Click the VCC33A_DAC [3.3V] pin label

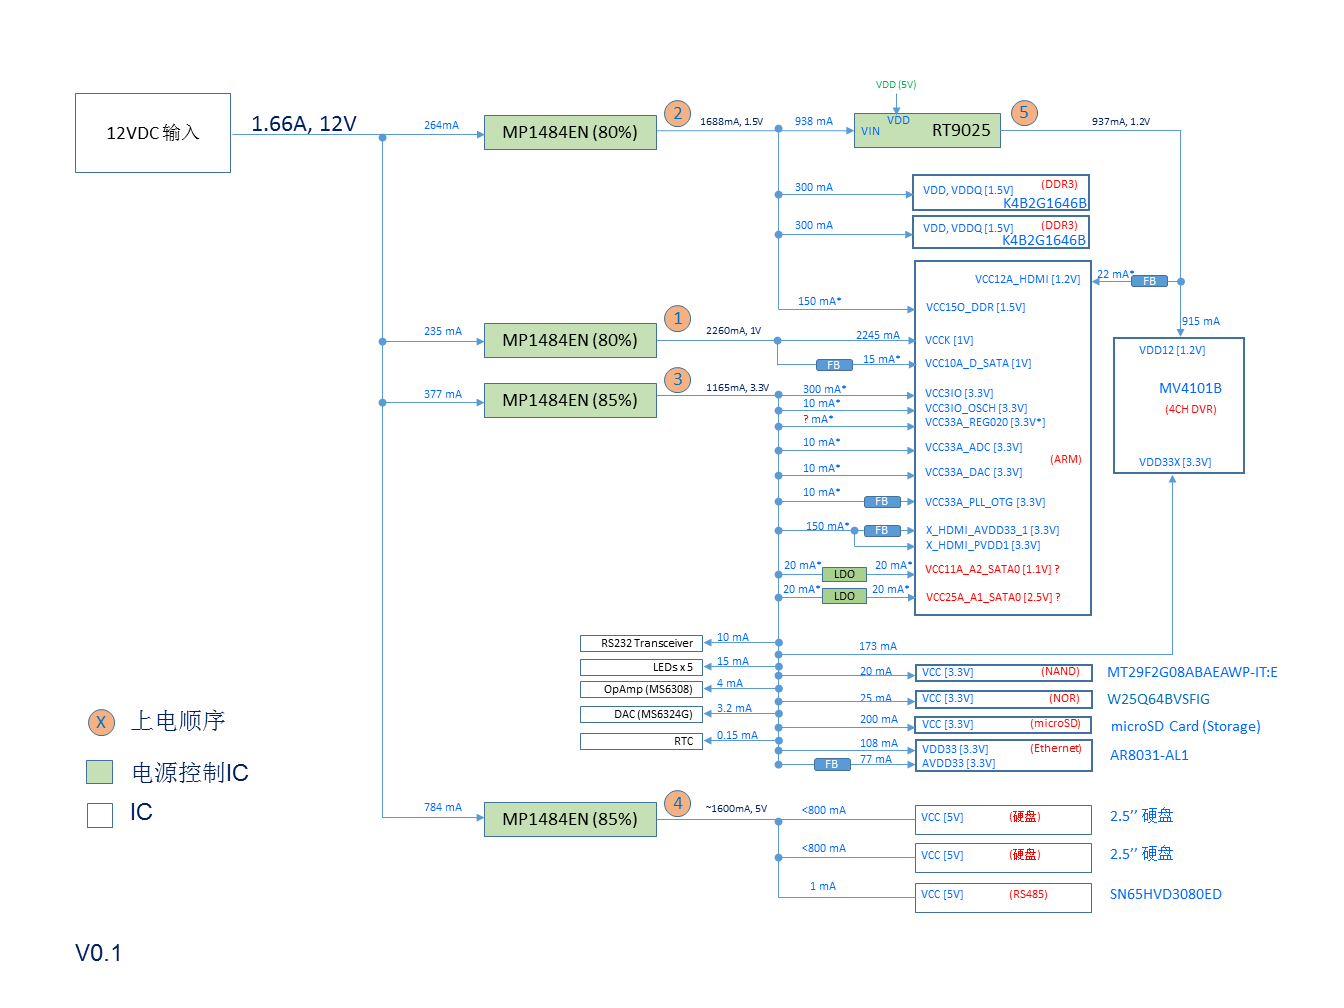click(973, 472)
